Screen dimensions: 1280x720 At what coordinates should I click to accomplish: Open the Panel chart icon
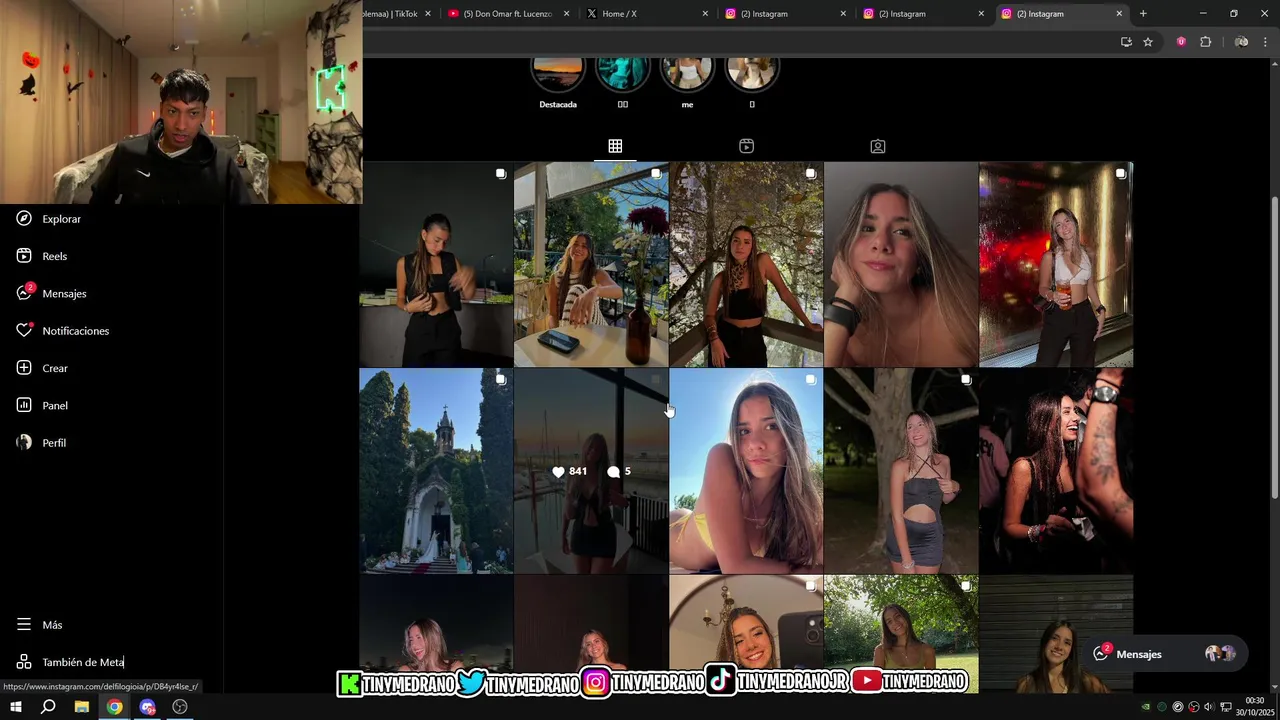[24, 405]
